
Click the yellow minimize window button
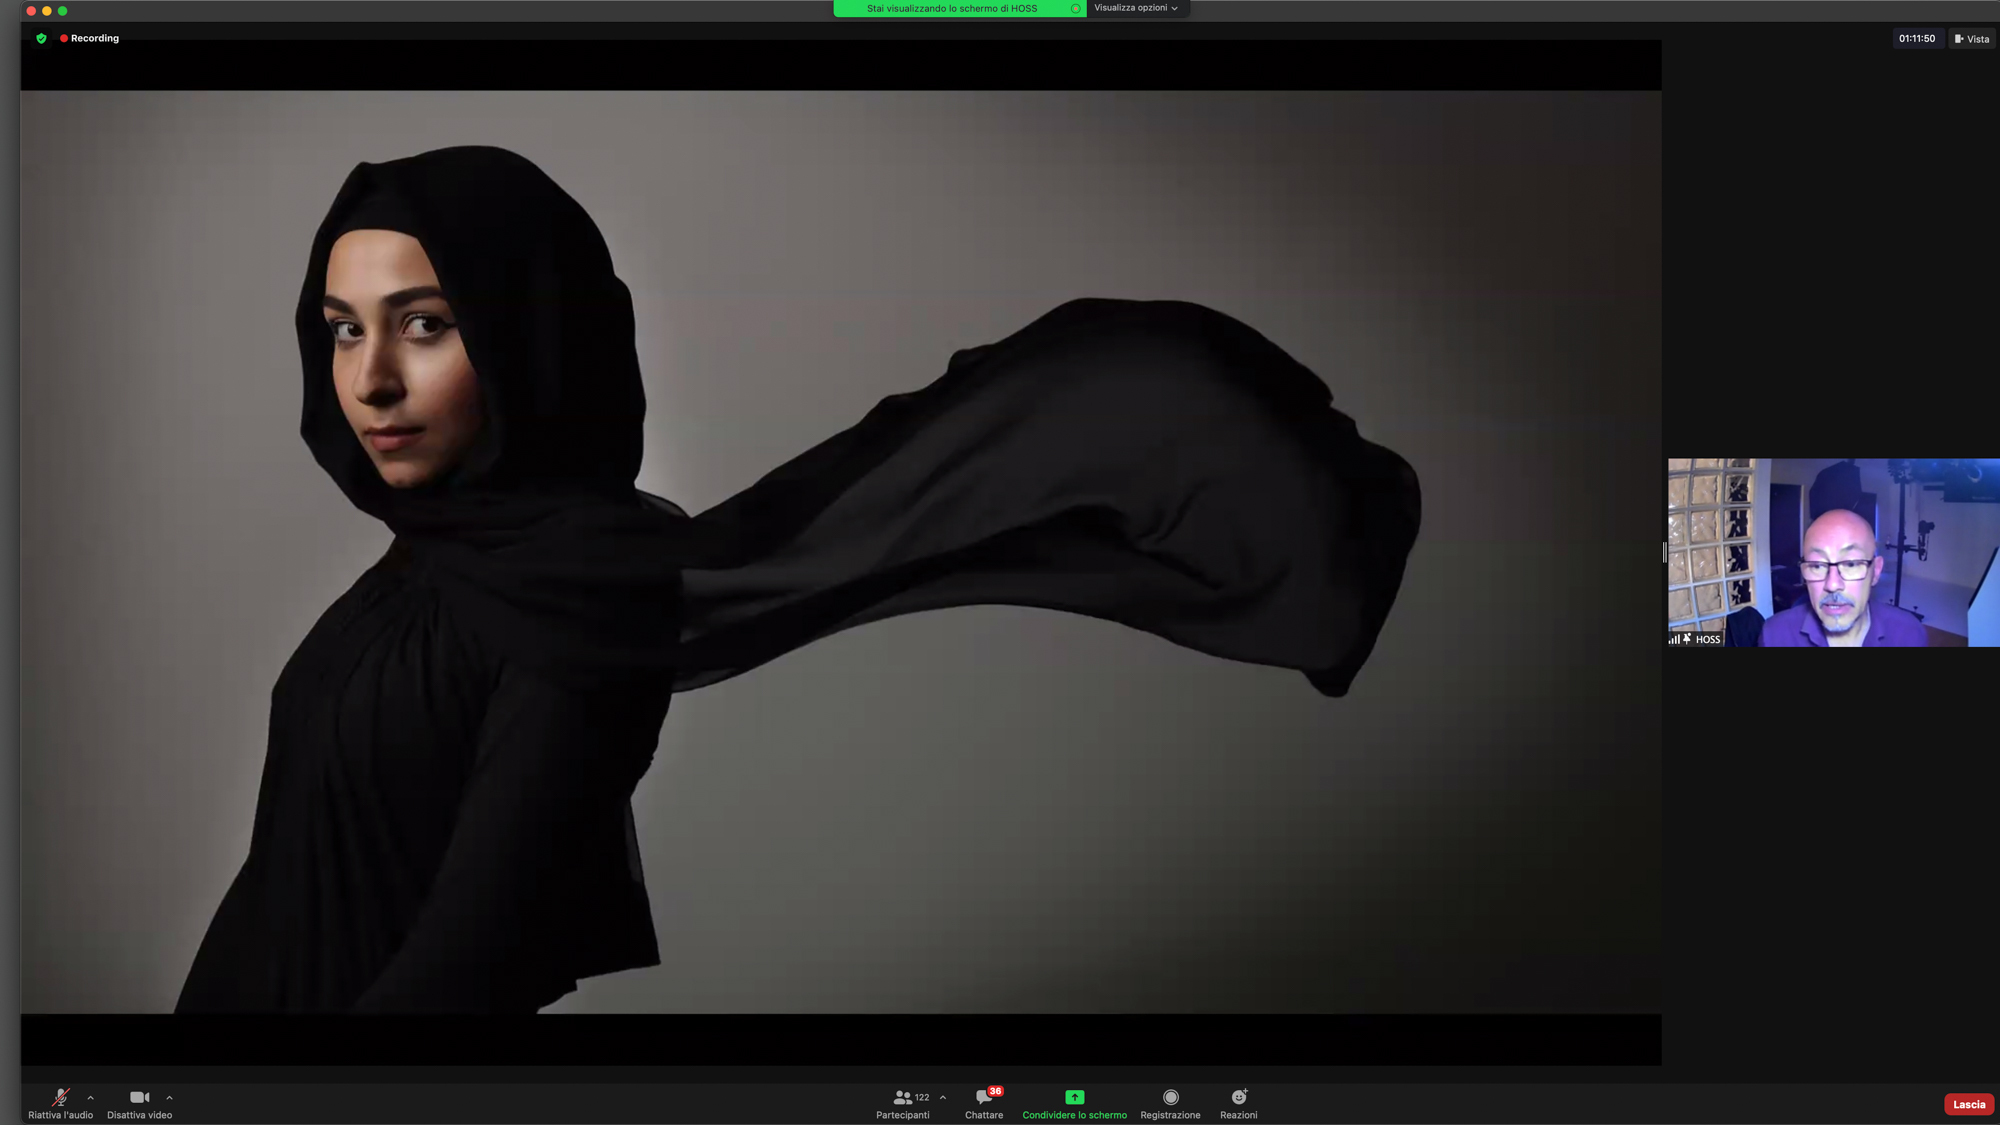tap(46, 11)
